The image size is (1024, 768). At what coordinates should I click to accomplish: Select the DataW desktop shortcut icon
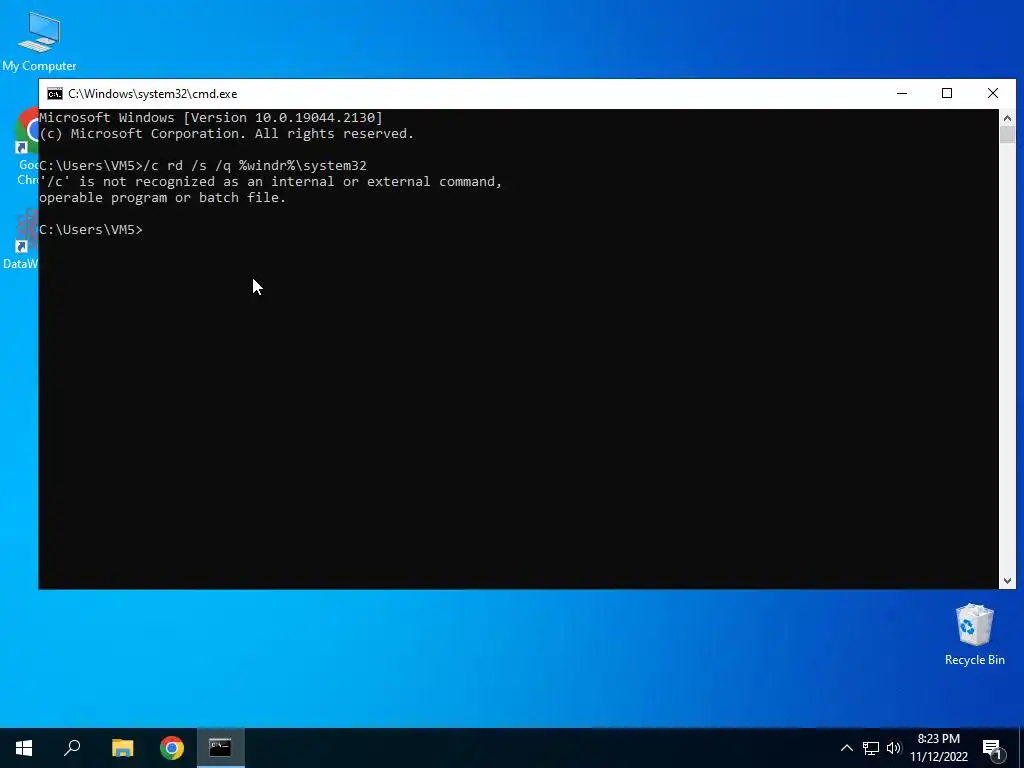point(21,240)
